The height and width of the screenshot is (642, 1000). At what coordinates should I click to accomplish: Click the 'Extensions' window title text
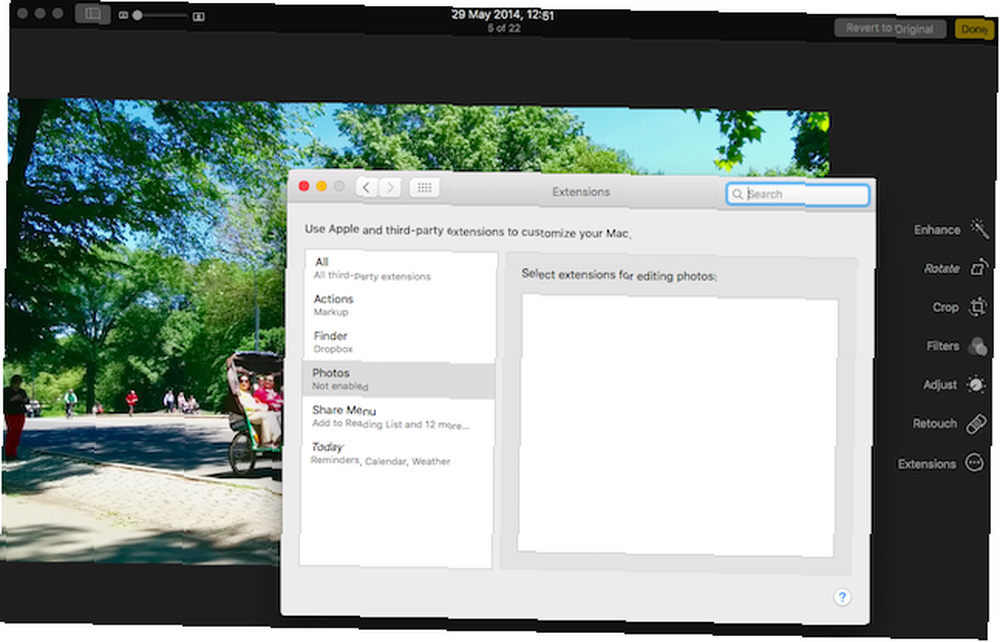(581, 192)
